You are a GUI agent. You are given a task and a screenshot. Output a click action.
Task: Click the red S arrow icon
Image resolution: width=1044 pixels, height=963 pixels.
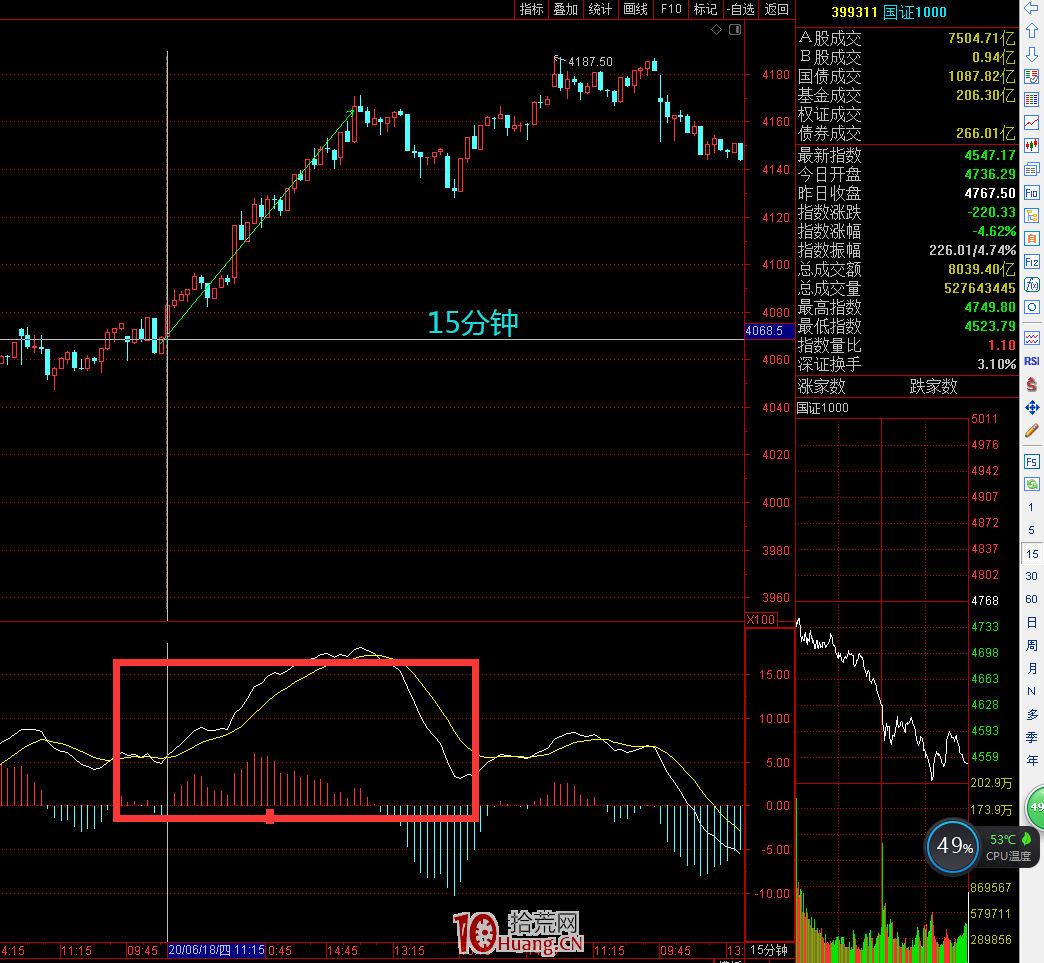click(1031, 384)
